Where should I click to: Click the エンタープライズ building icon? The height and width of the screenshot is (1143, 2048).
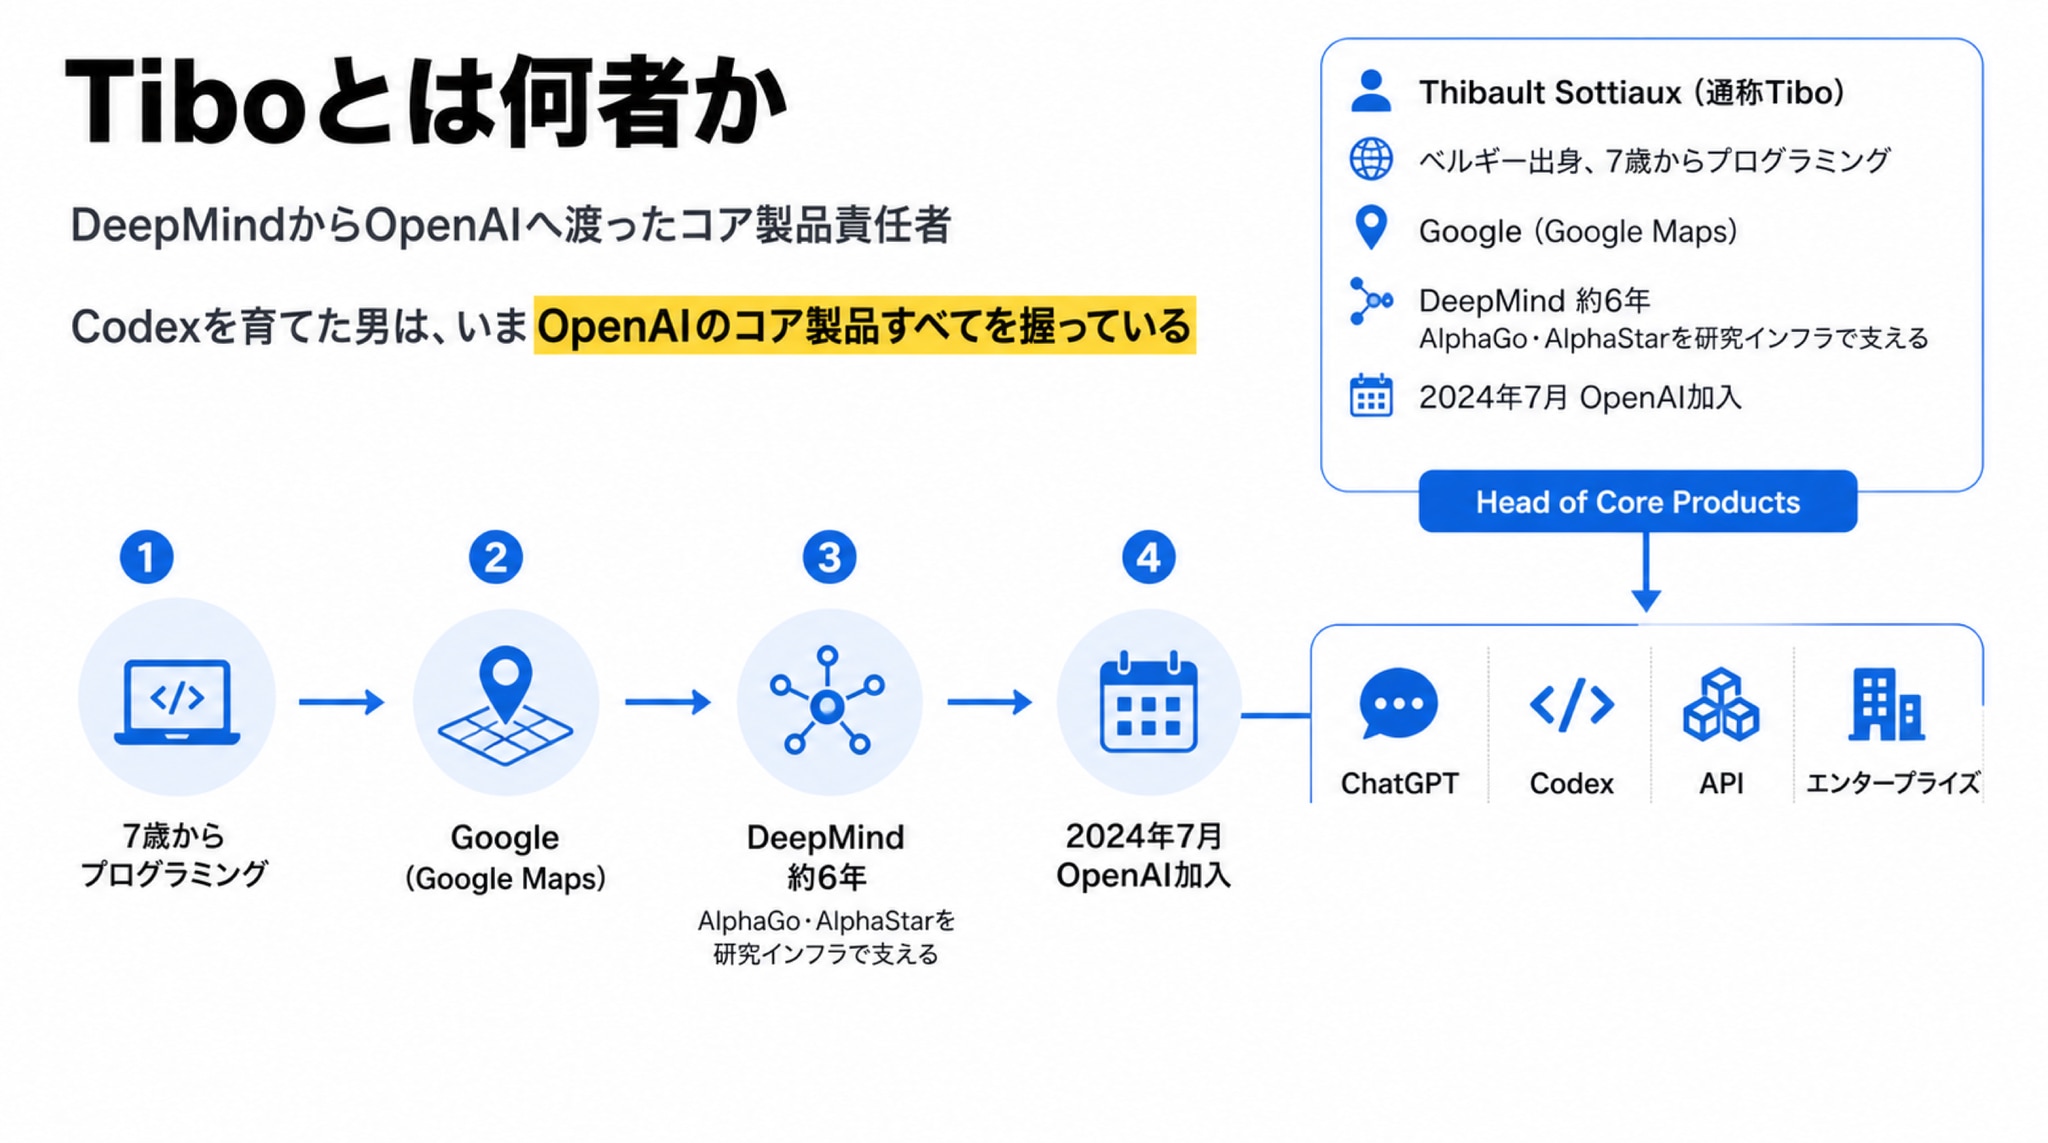tap(1886, 704)
